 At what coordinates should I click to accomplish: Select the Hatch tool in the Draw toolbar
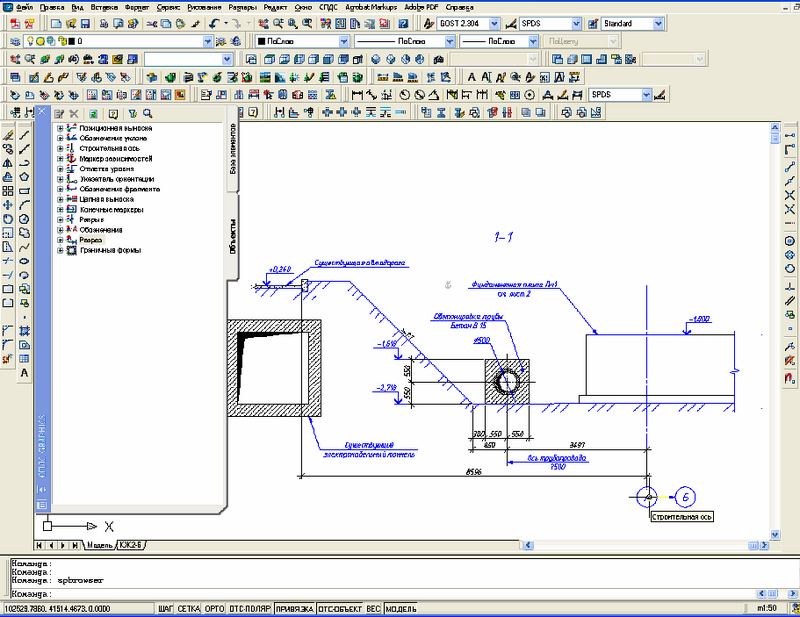[x=24, y=331]
